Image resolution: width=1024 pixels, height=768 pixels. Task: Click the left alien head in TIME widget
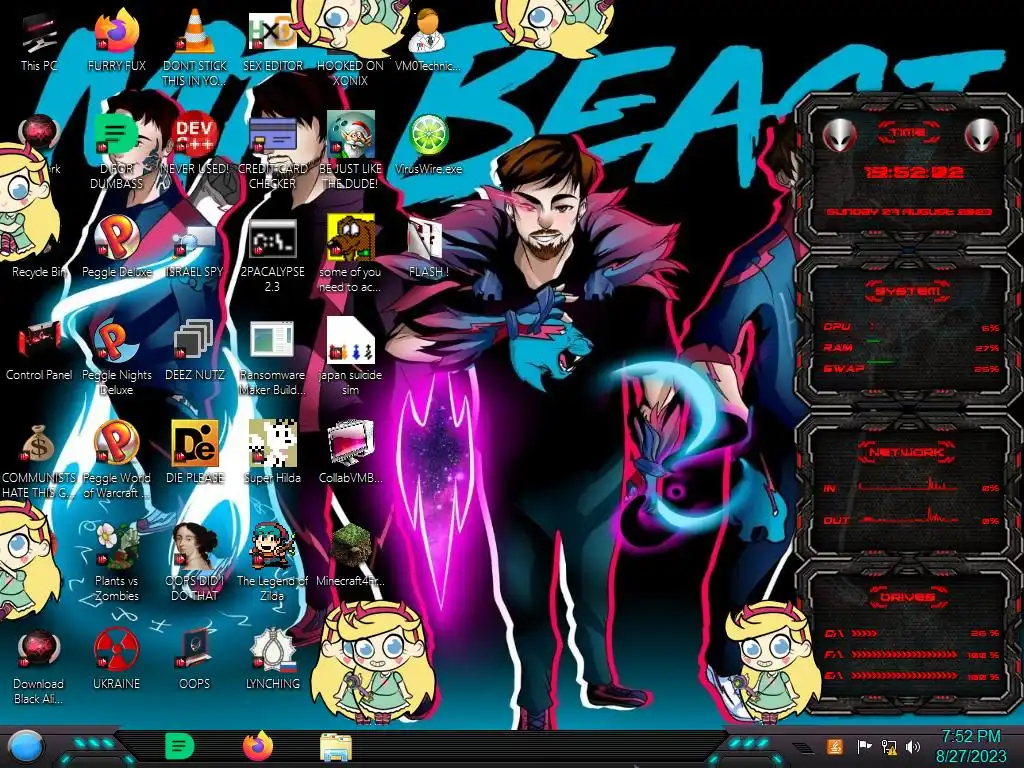pyautogui.click(x=839, y=135)
